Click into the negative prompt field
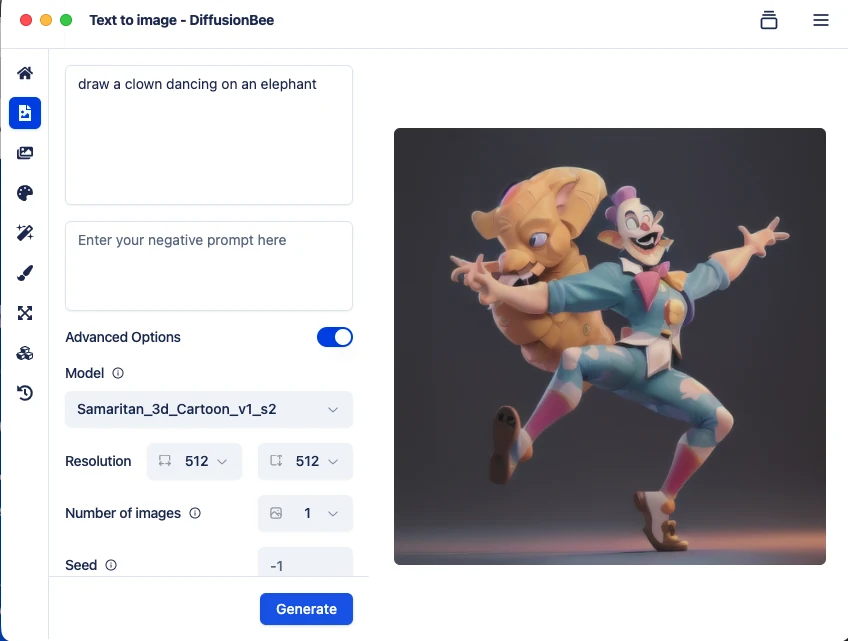The width and height of the screenshot is (848, 641). click(209, 266)
